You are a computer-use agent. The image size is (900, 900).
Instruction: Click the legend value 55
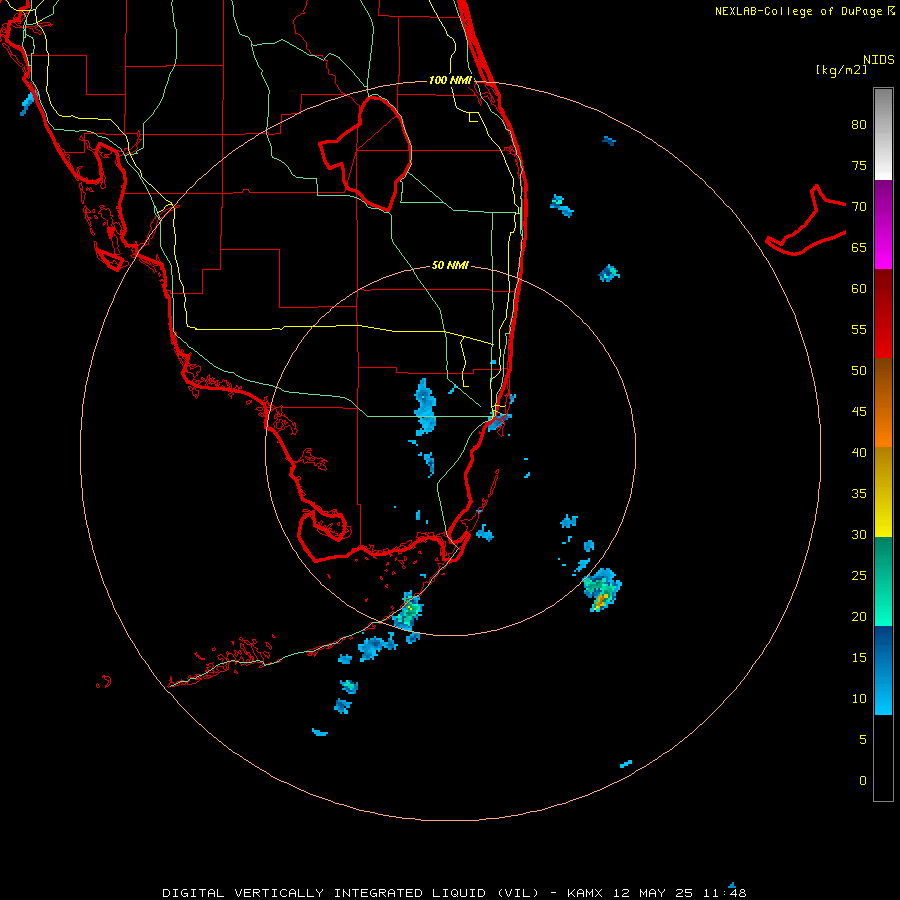tap(859, 330)
